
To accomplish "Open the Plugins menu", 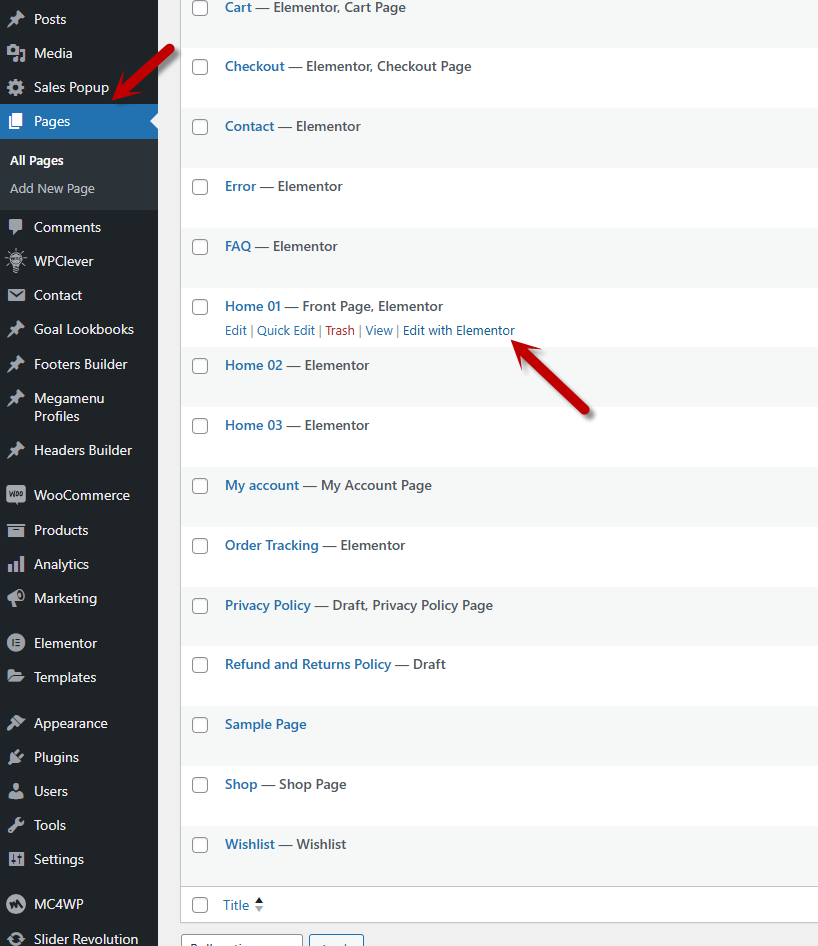I will tap(56, 757).
